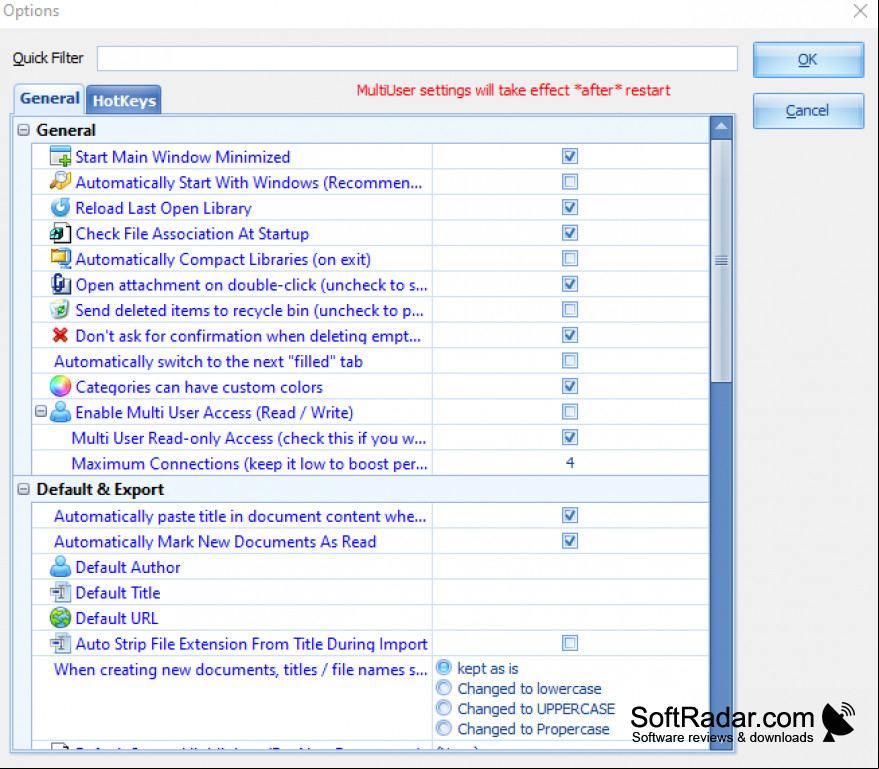Enable Multi User Access checkbox
The image size is (879, 769).
570,412
